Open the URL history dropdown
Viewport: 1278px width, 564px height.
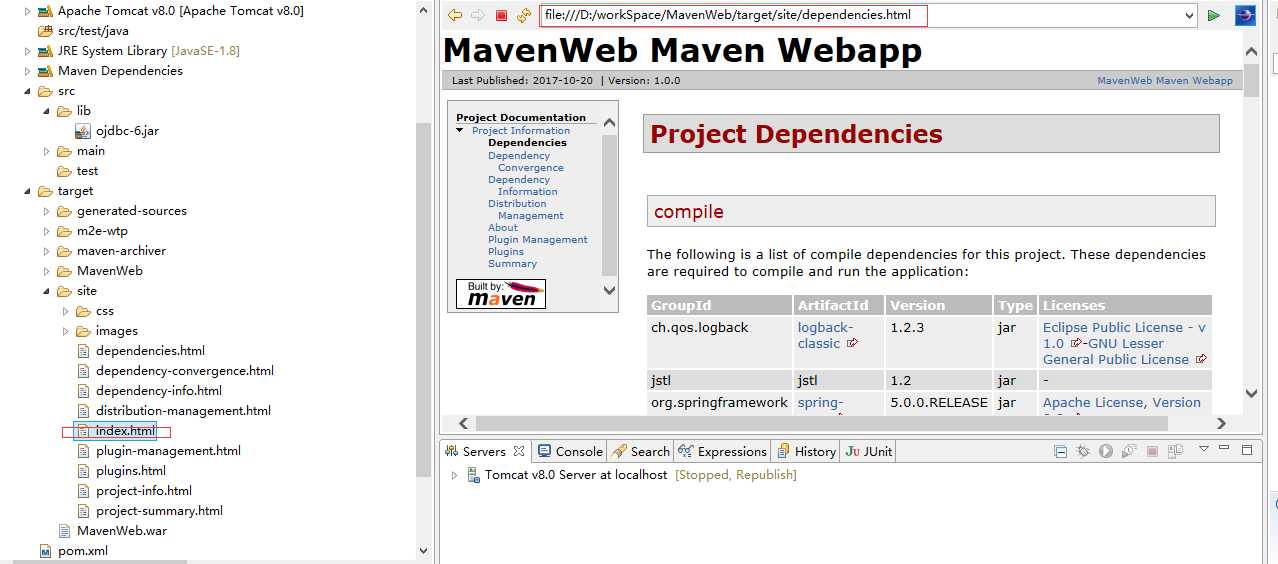click(1189, 16)
